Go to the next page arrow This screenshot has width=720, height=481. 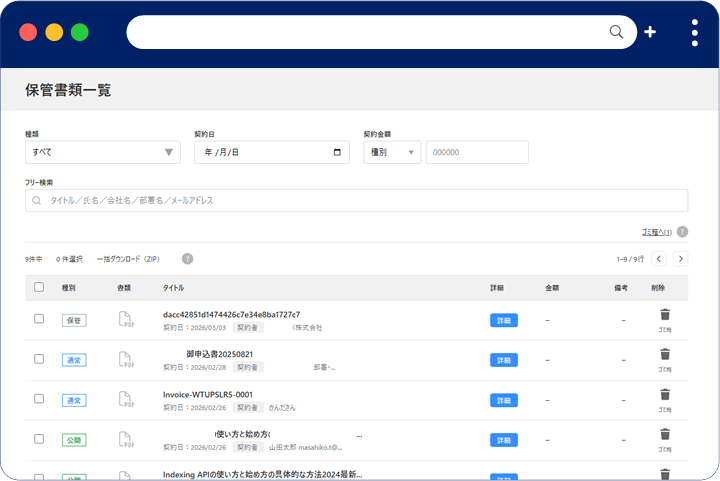[x=681, y=259]
